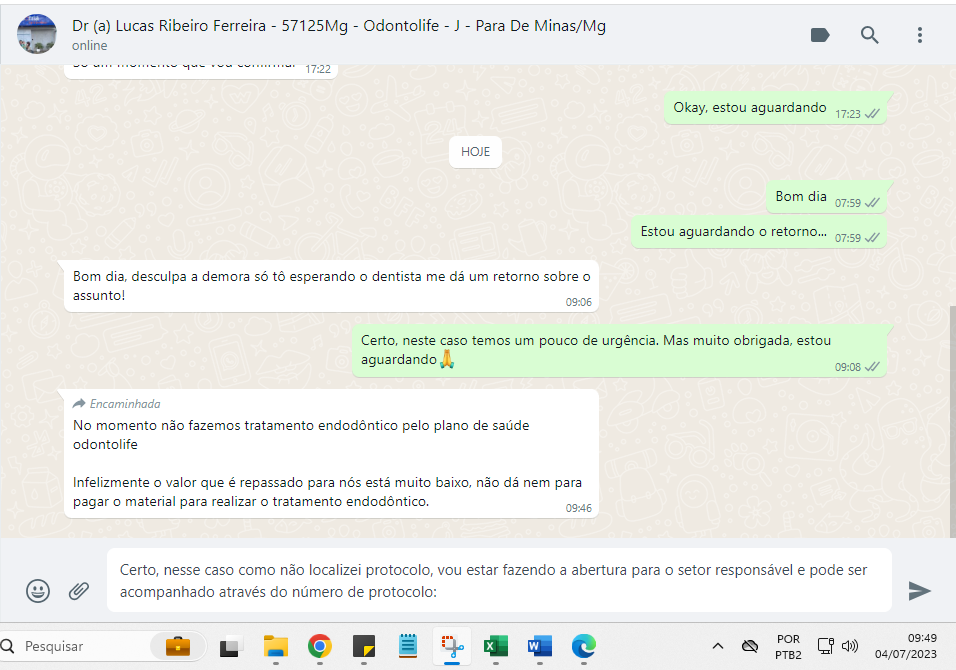956x670 pixels.
Task: Switch the POR PTB2 keyboard language
Action: (x=788, y=646)
